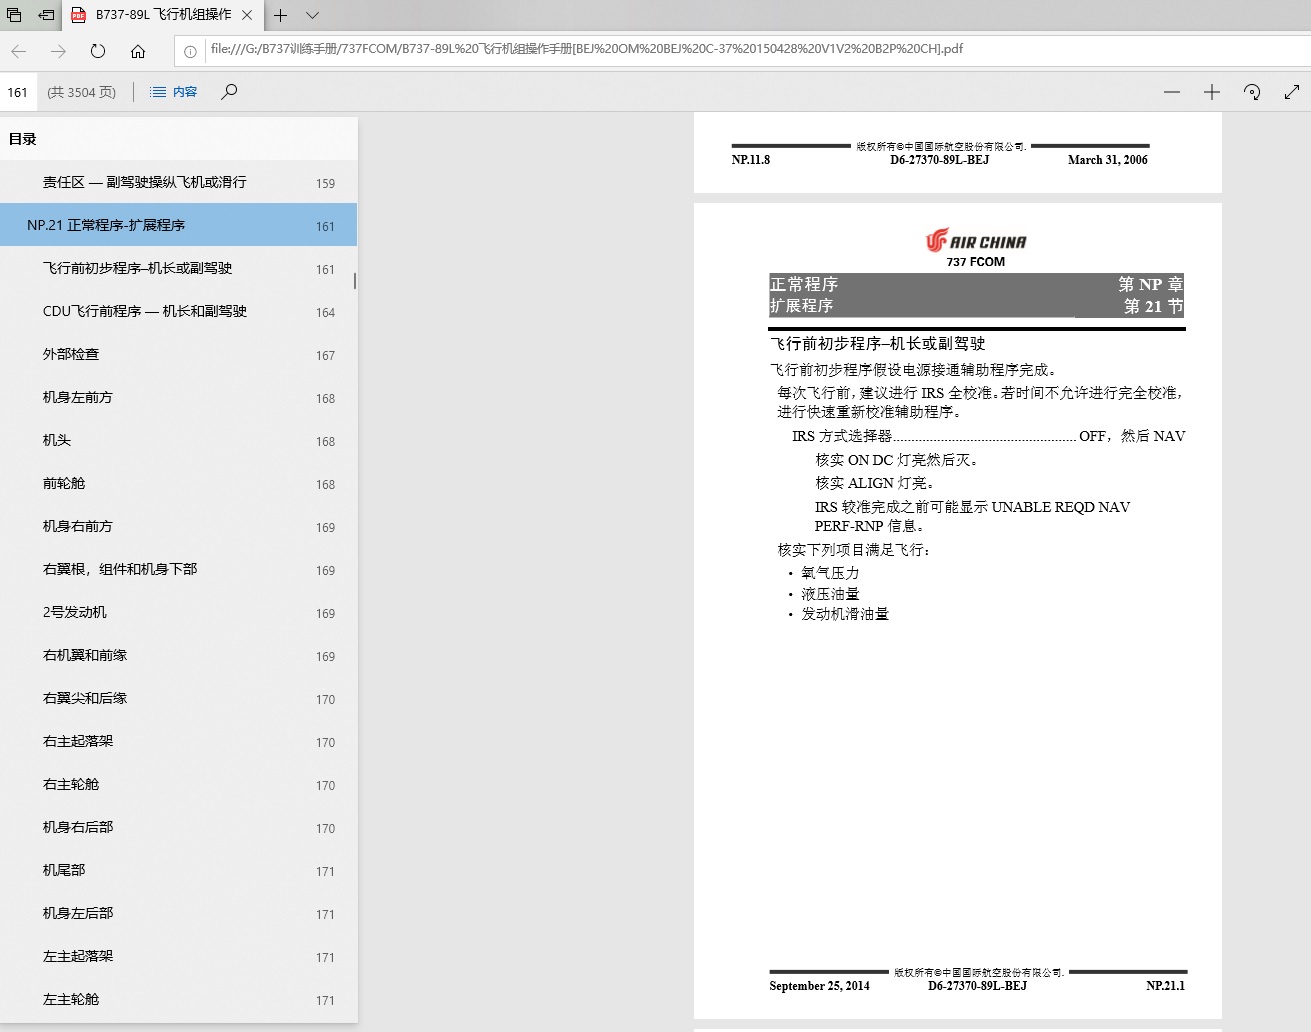Open the browser home page
The image size is (1311, 1032).
coord(138,51)
